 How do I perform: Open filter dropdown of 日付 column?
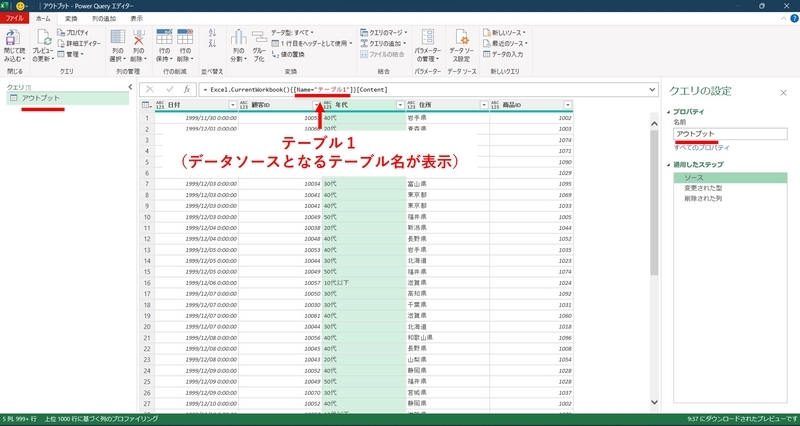tap(233, 105)
